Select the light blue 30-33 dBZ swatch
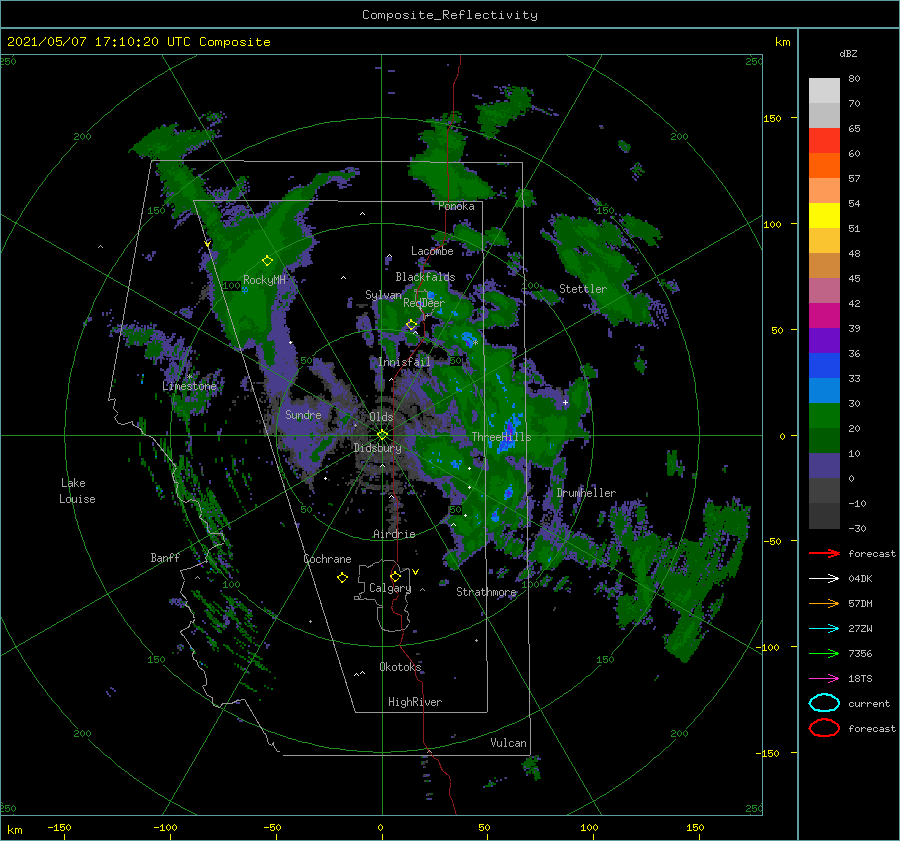The image size is (900, 841). 824,390
